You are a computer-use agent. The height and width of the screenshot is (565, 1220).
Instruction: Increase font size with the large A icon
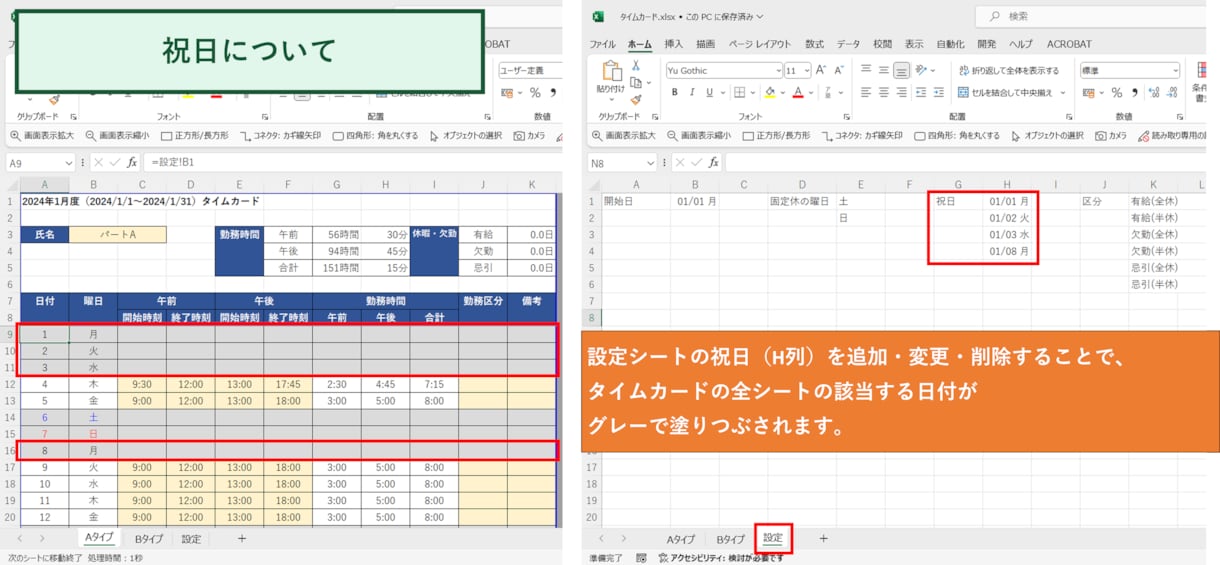(x=821, y=70)
